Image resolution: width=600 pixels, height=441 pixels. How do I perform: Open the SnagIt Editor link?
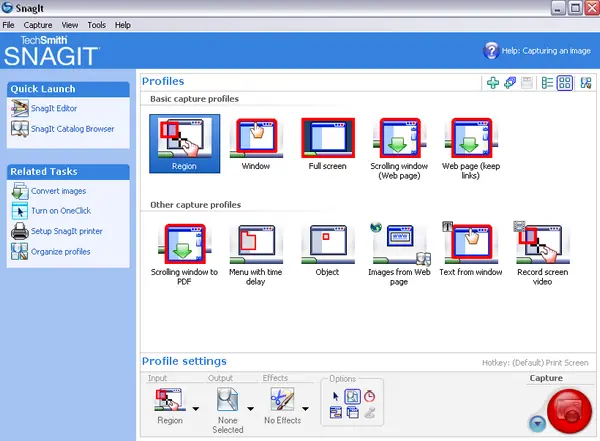click(54, 108)
